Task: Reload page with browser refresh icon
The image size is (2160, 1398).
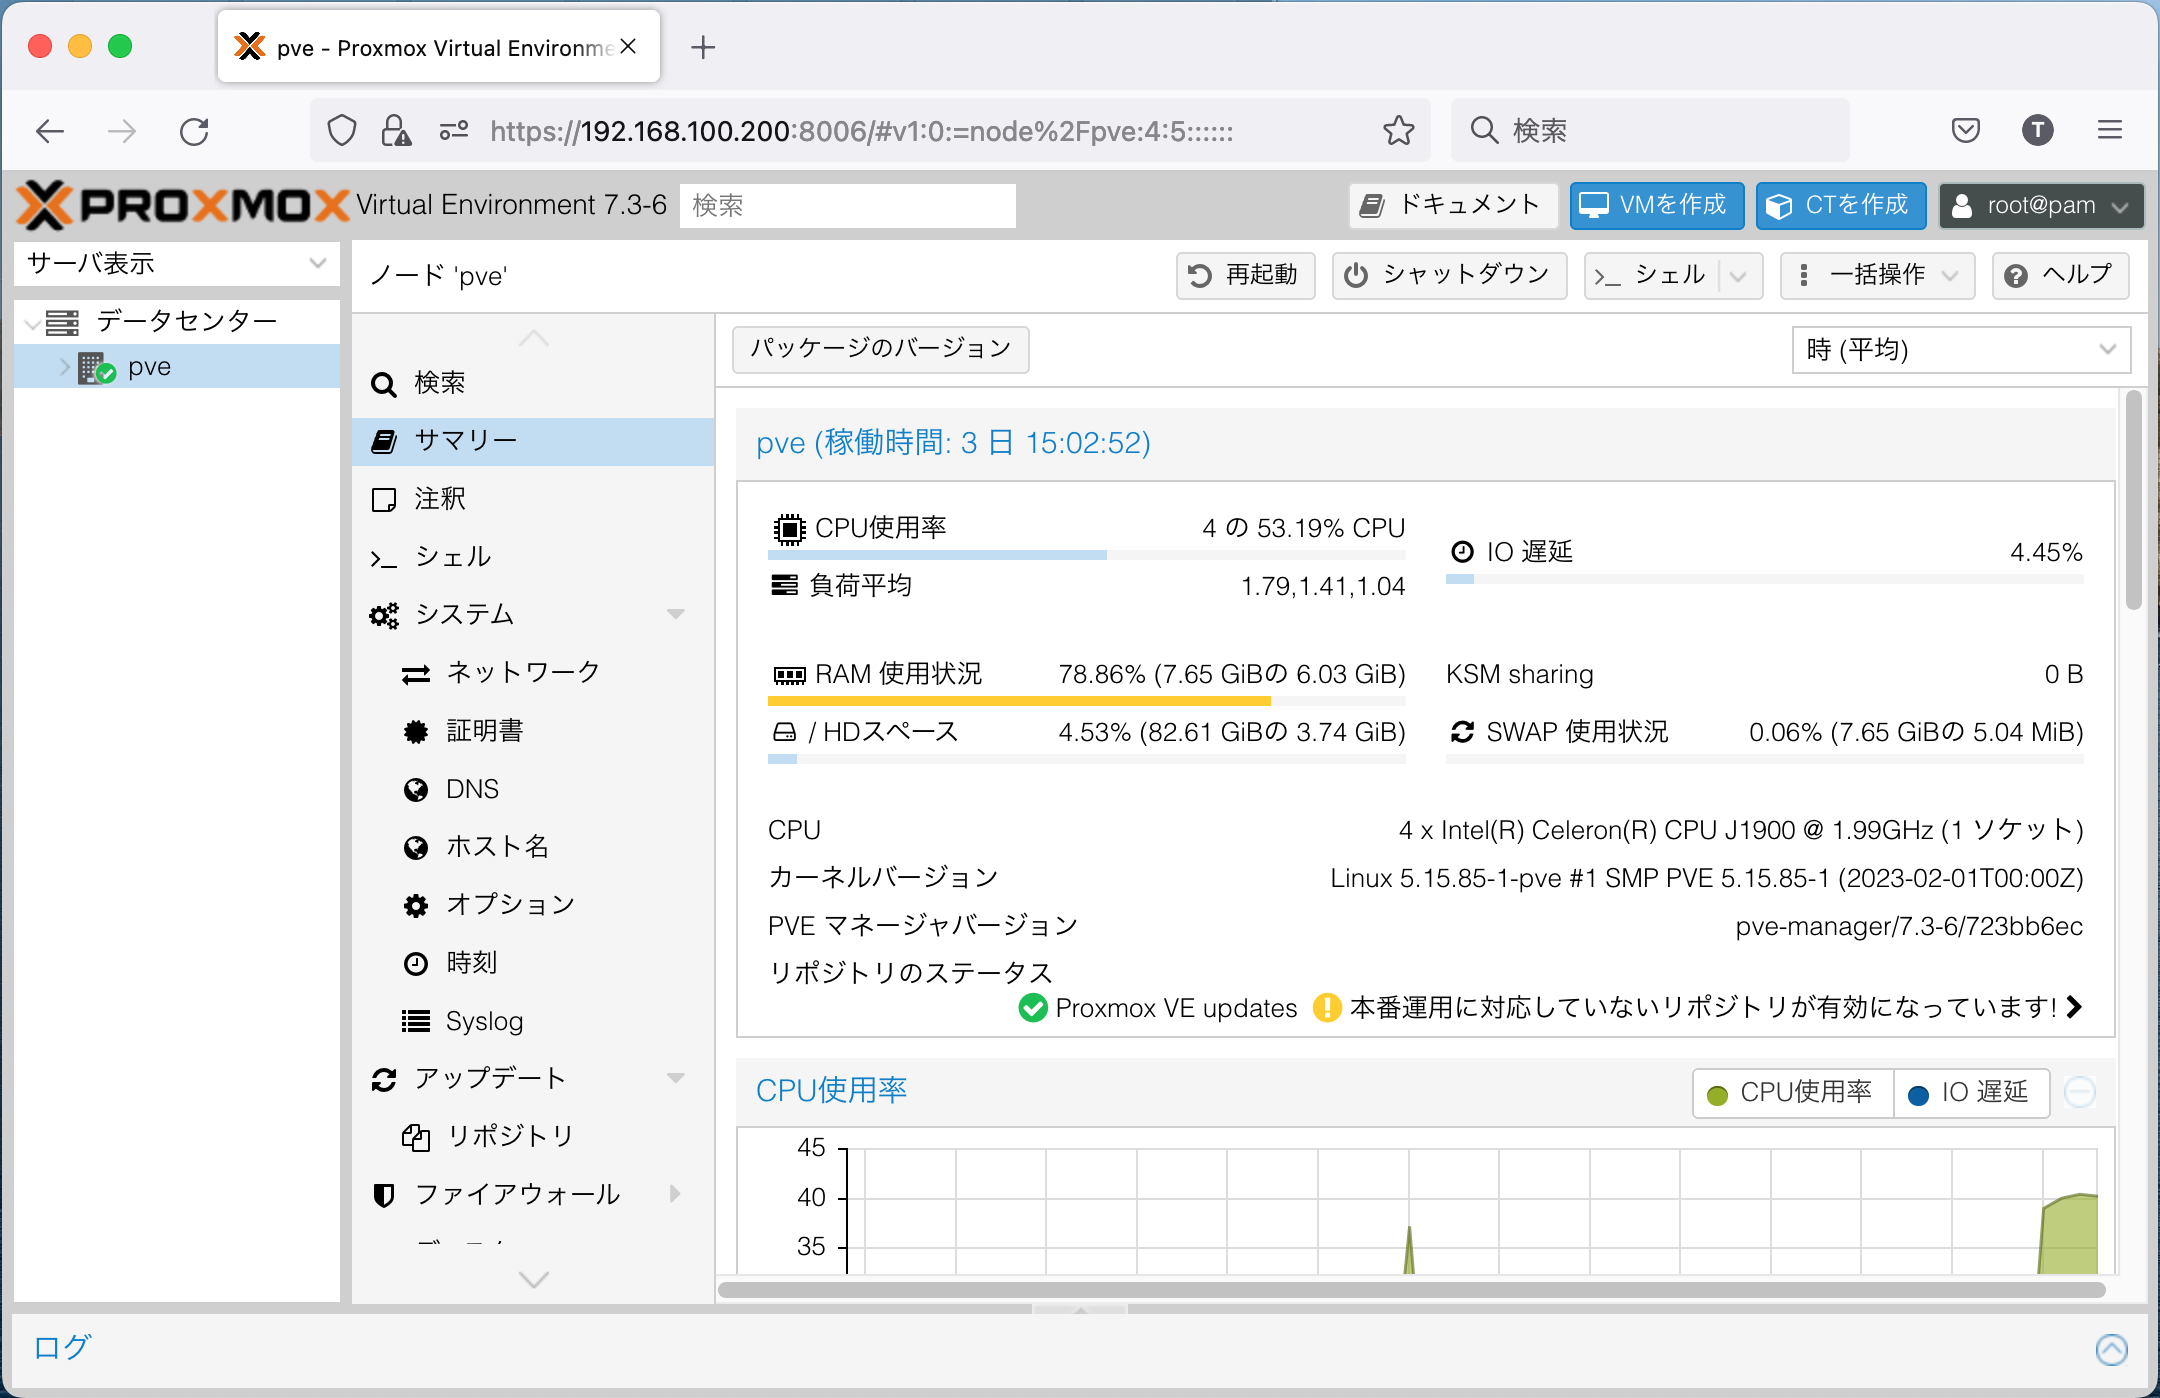Action: (194, 131)
